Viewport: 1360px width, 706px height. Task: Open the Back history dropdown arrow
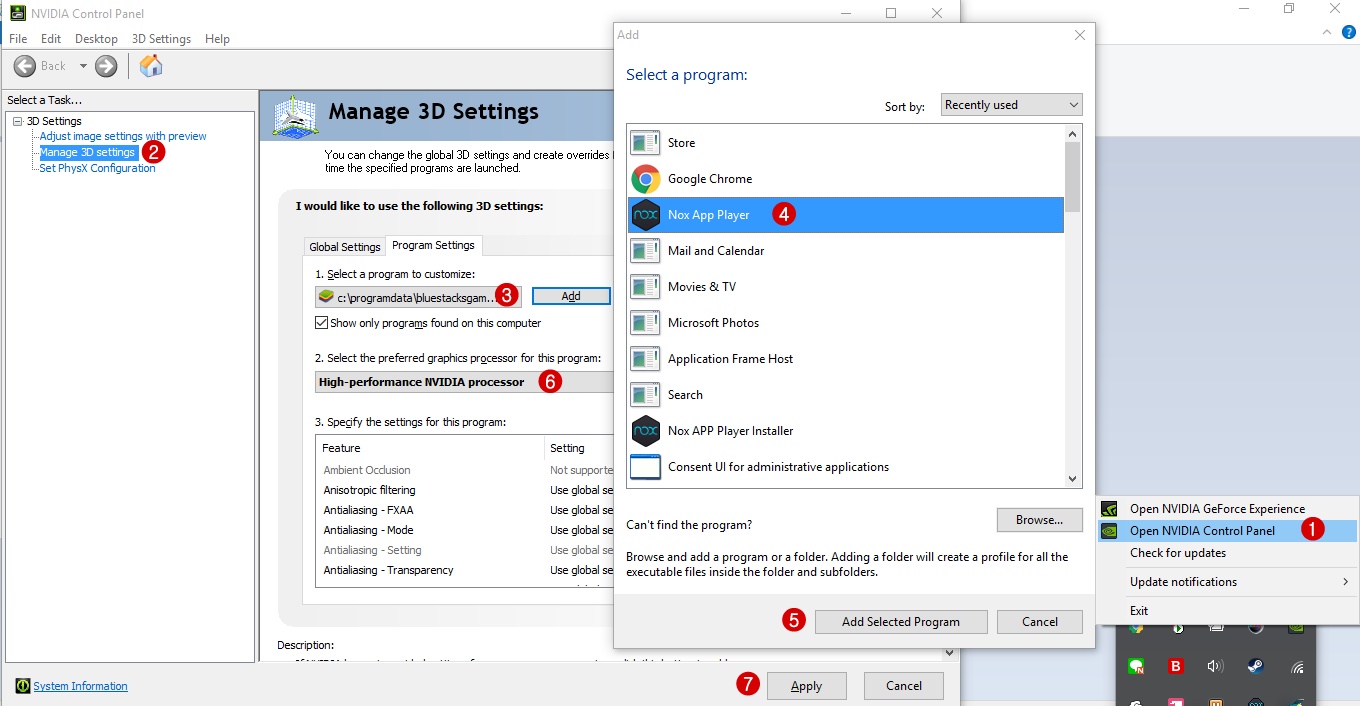(83, 66)
